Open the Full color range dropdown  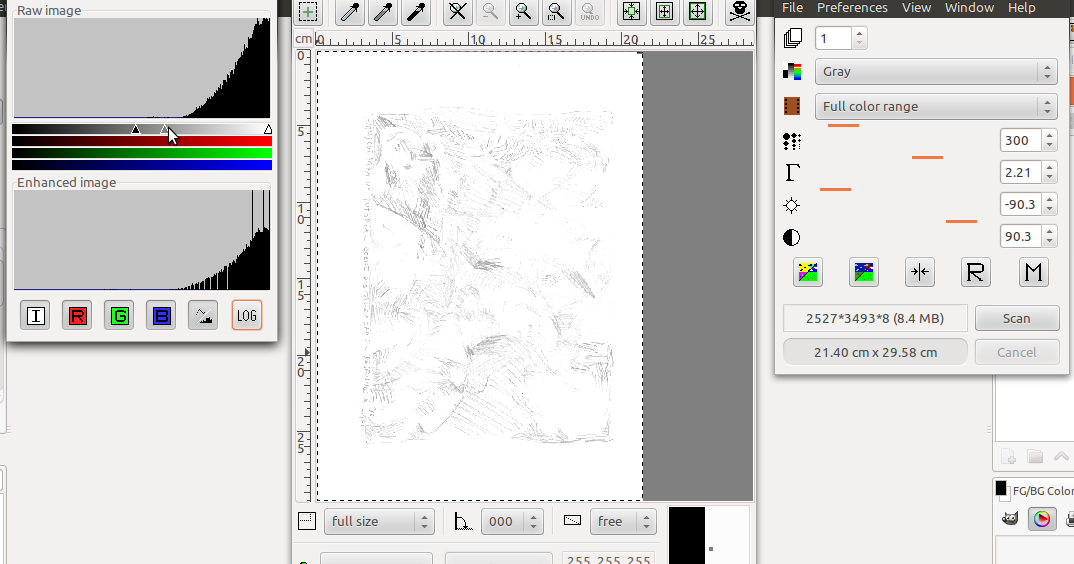click(x=936, y=106)
